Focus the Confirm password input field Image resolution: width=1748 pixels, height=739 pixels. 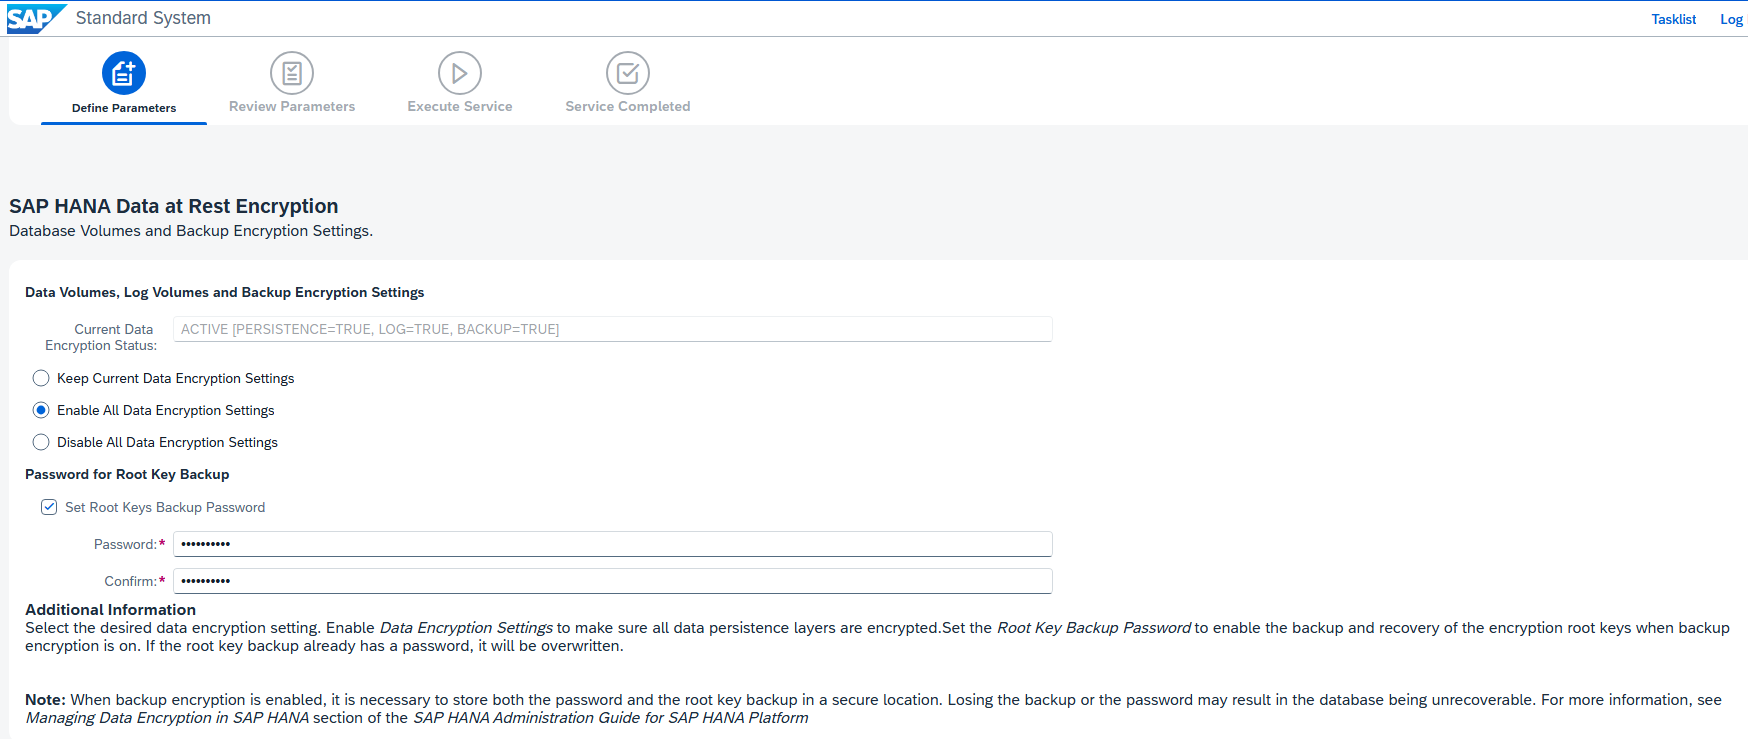tap(613, 581)
